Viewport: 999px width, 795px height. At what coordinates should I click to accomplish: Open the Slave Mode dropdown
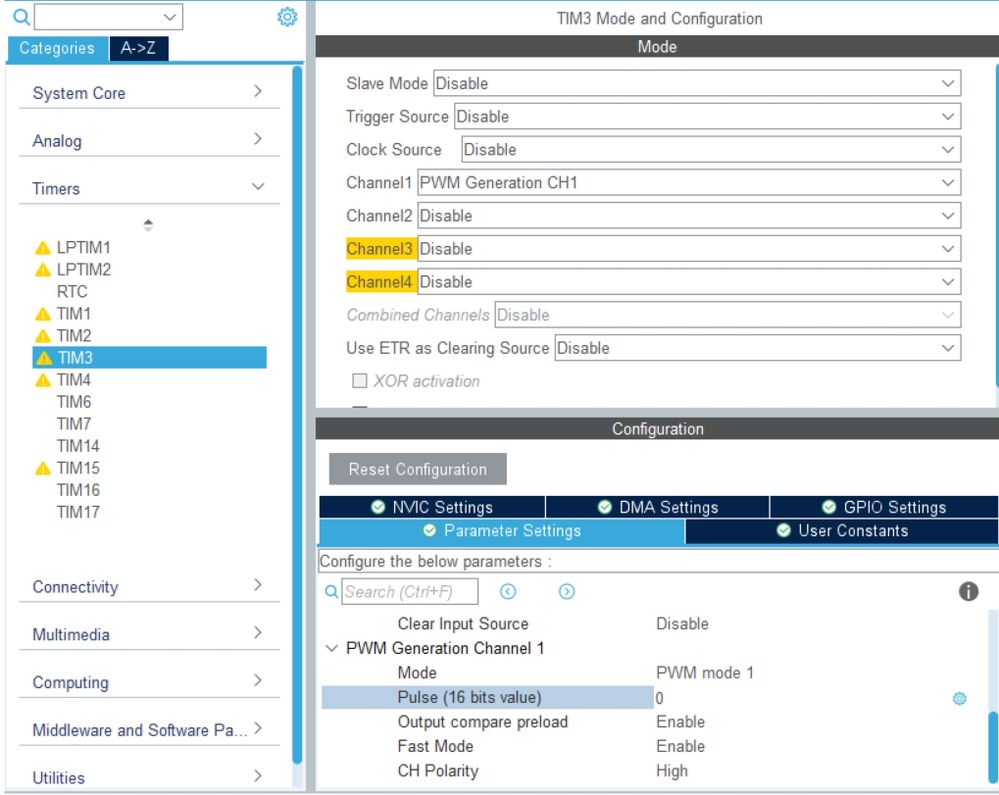click(x=696, y=83)
